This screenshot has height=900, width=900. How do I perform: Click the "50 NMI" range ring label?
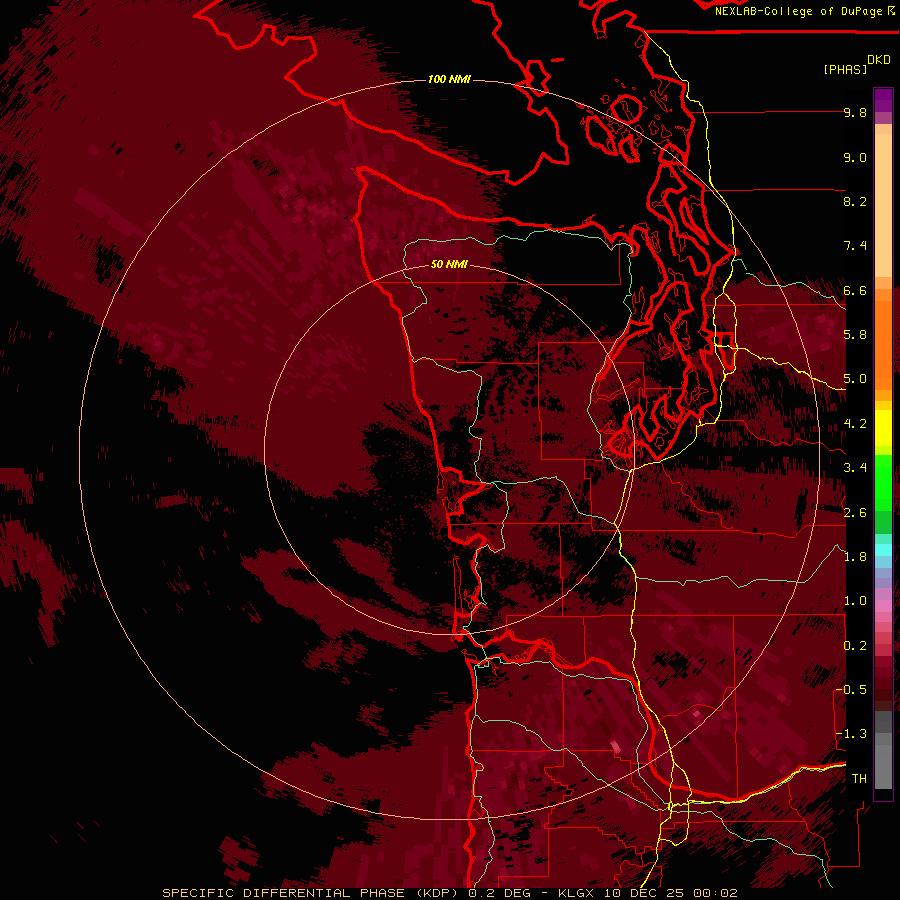(449, 264)
